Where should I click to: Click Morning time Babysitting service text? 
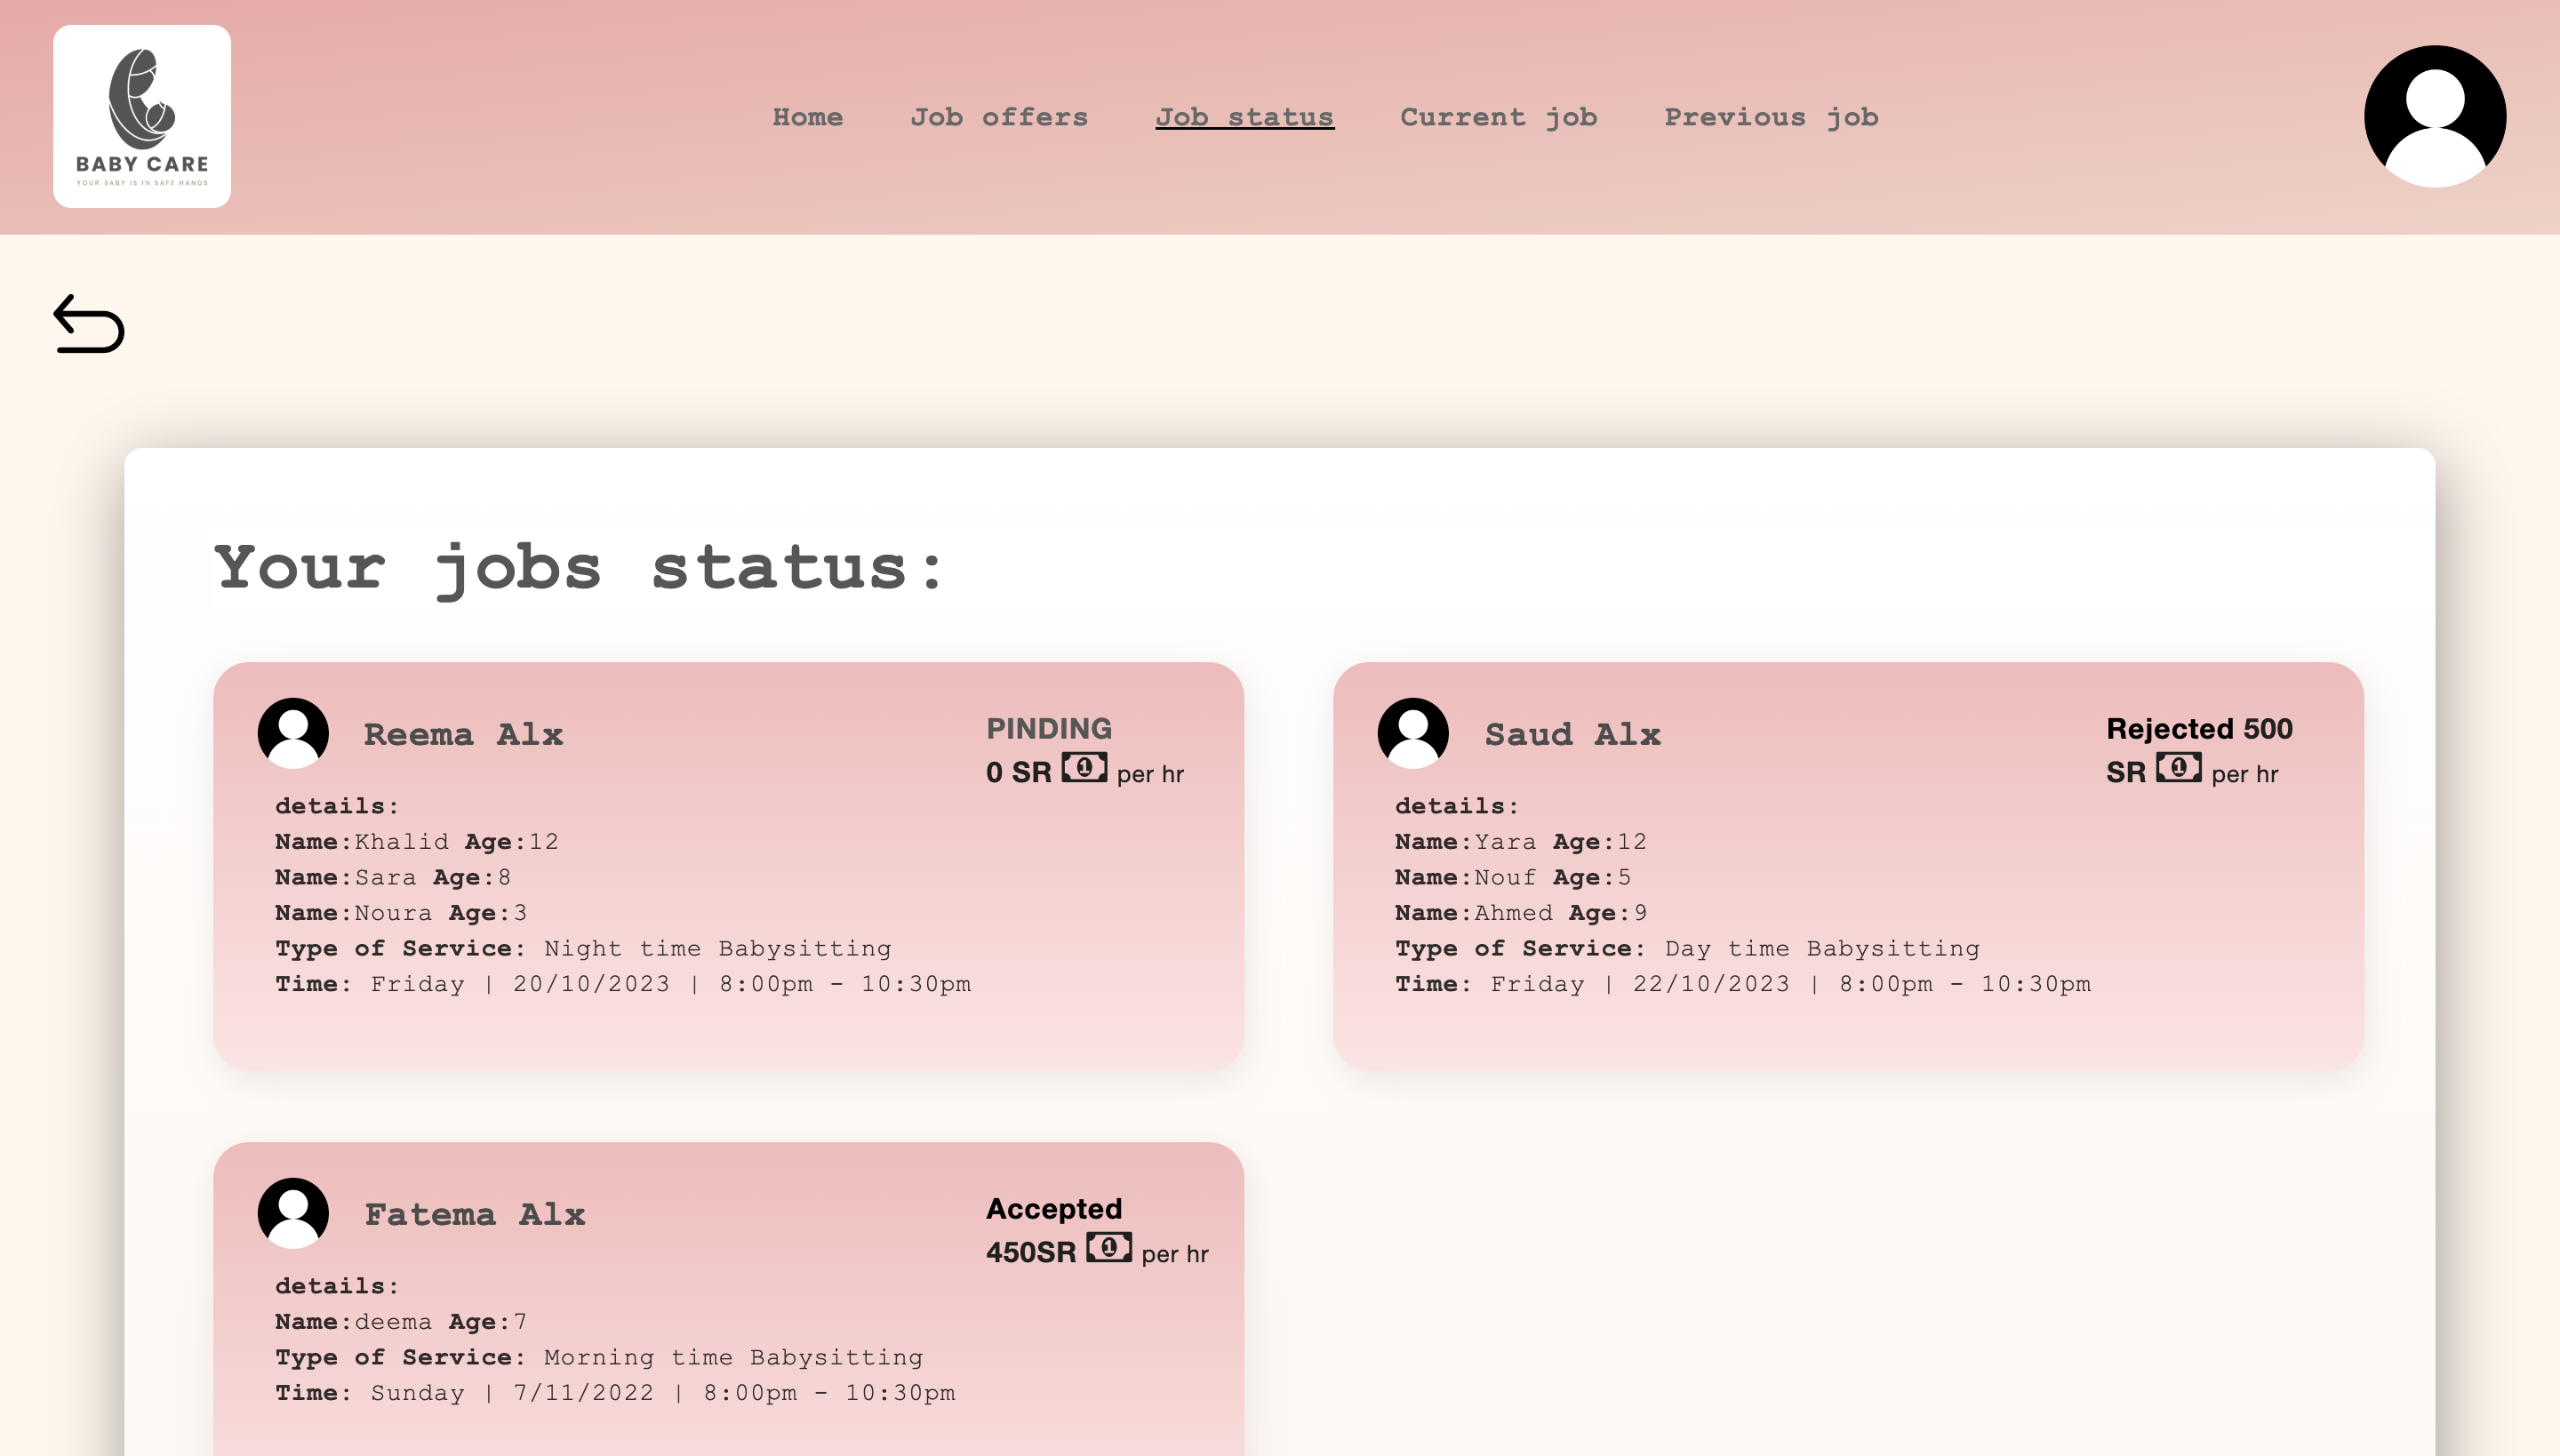[733, 1357]
